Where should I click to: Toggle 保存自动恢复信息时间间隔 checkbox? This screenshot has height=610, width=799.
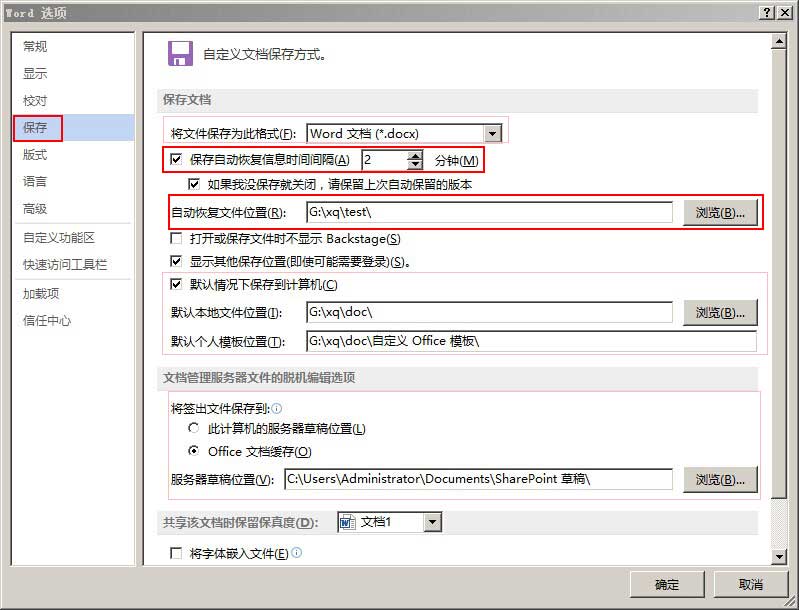click(176, 160)
